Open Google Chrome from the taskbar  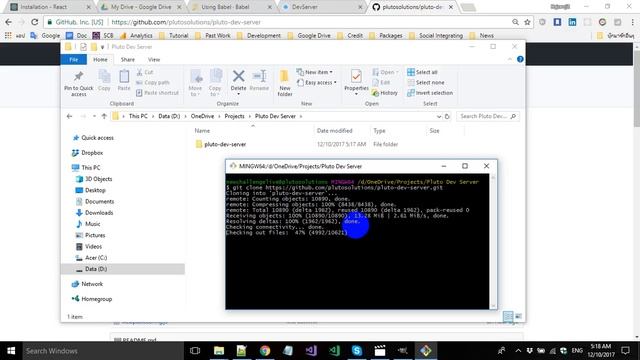265,351
